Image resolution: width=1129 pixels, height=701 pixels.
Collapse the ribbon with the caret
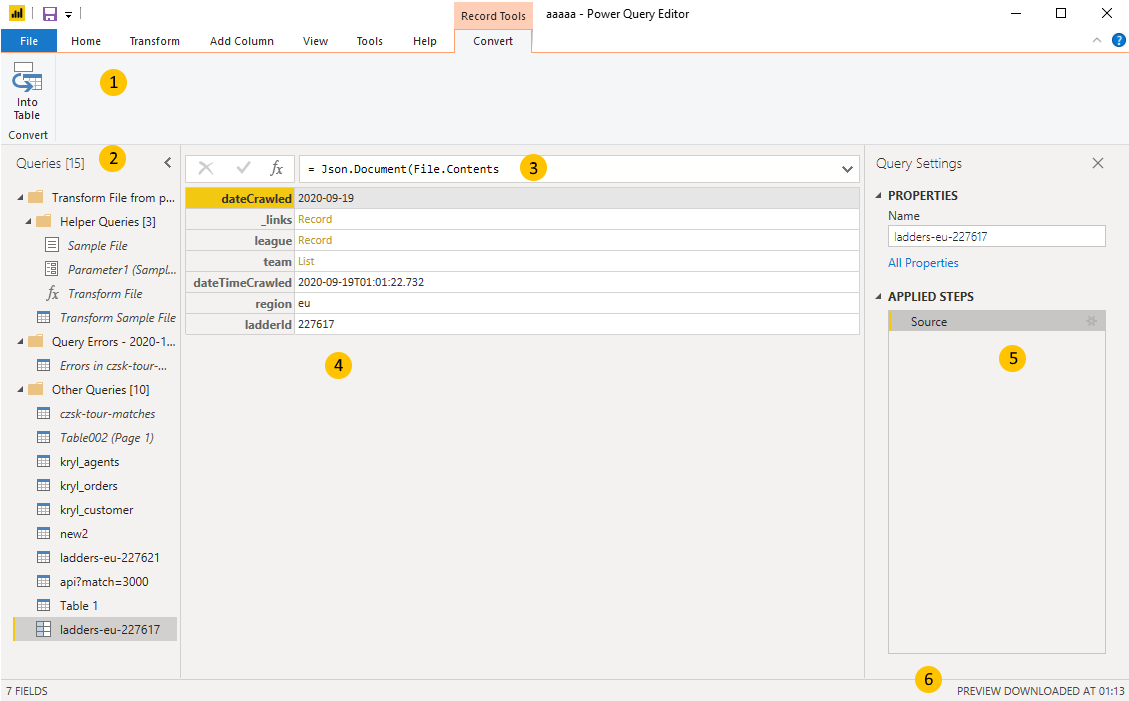coord(1096,41)
